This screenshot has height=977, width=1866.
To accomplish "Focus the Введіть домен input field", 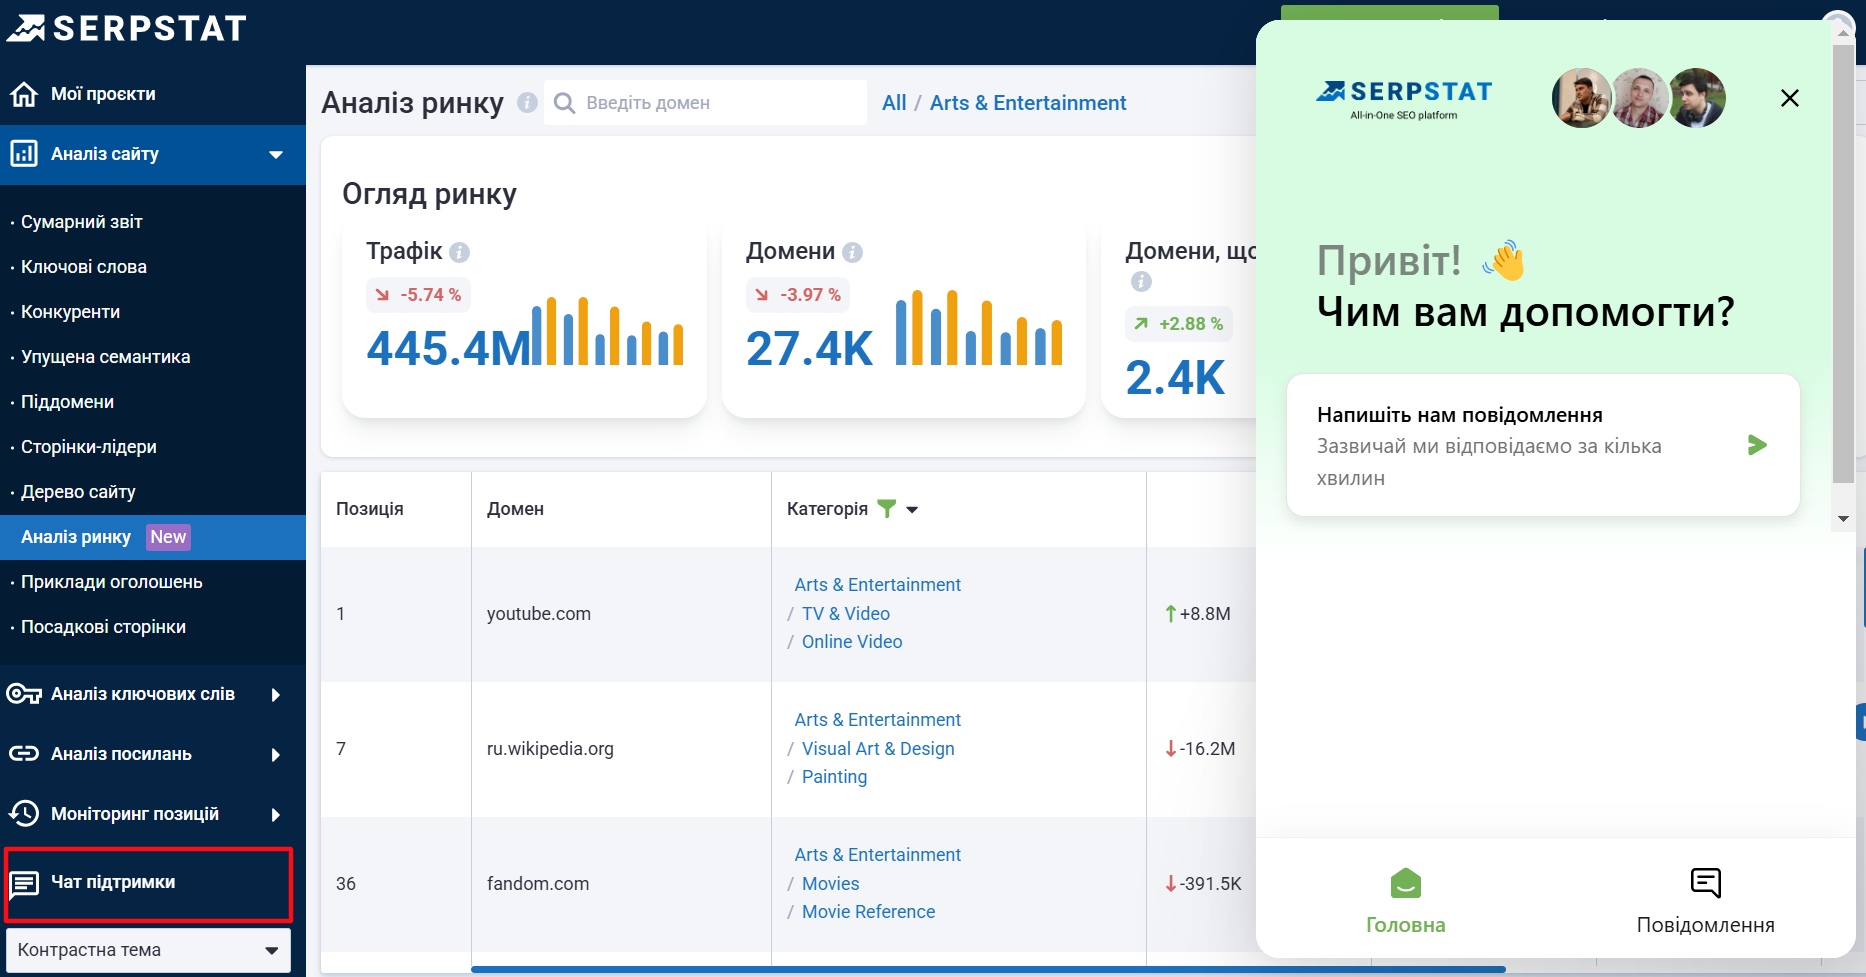I will [705, 103].
